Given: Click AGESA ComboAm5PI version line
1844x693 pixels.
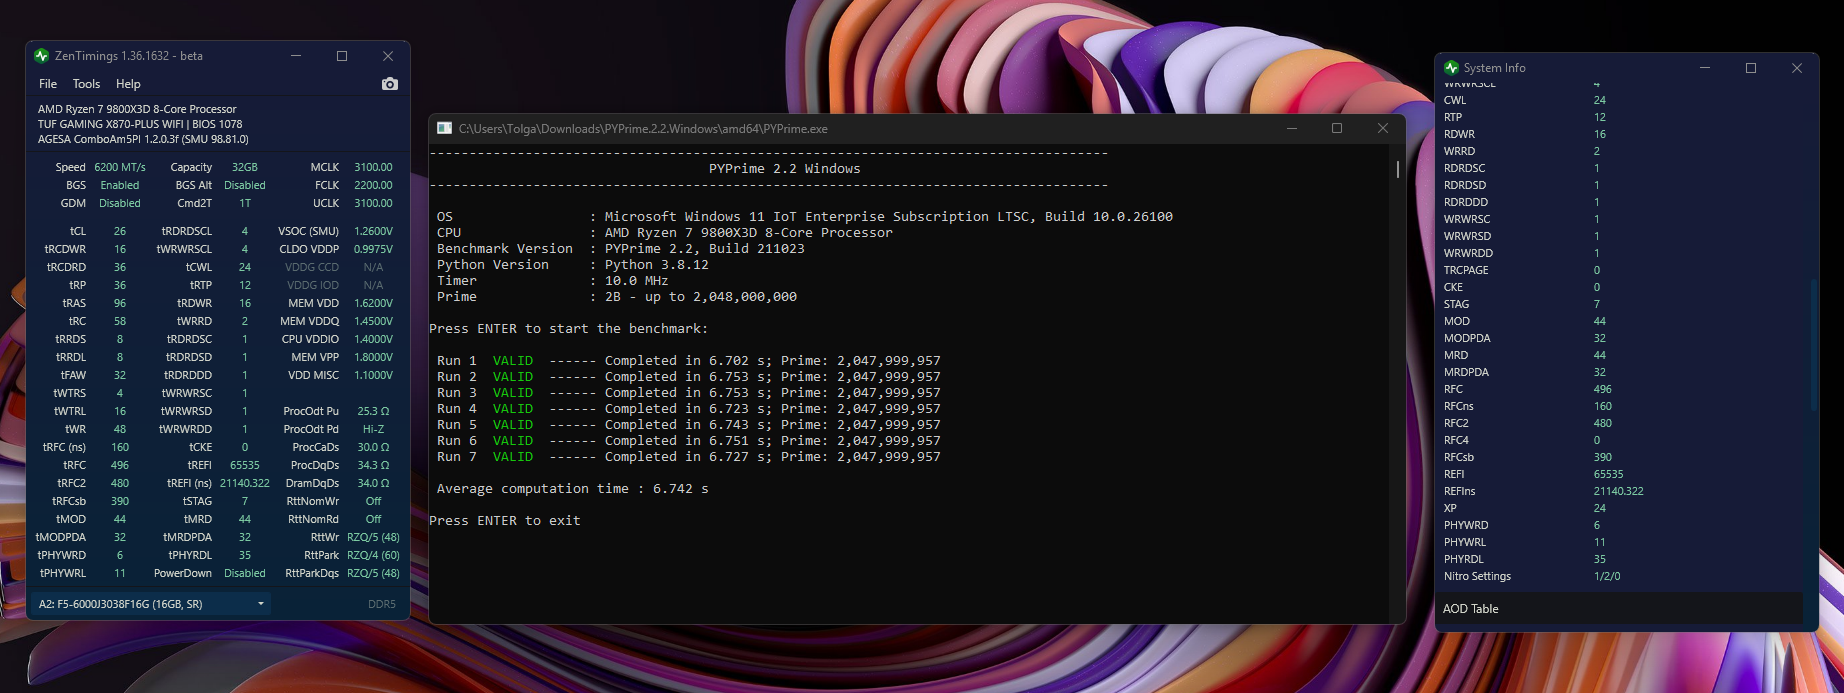Looking at the screenshot, I should [x=143, y=139].
